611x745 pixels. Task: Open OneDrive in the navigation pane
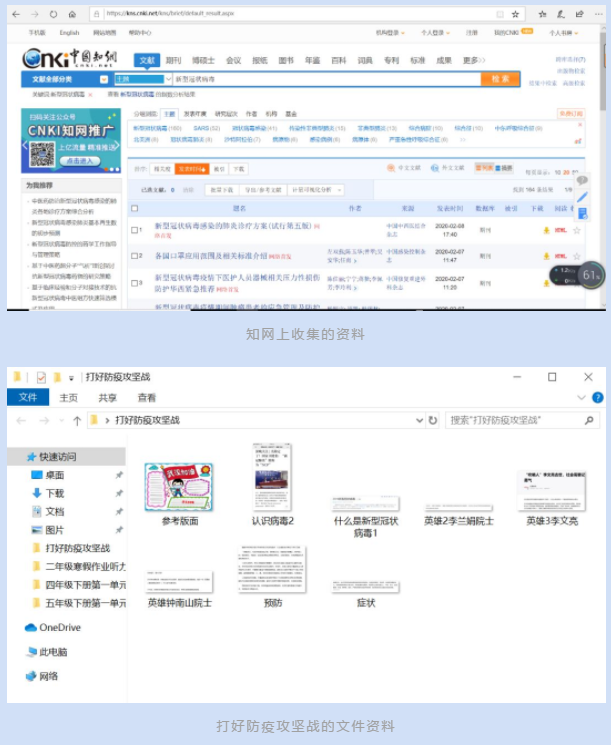[x=59, y=628]
